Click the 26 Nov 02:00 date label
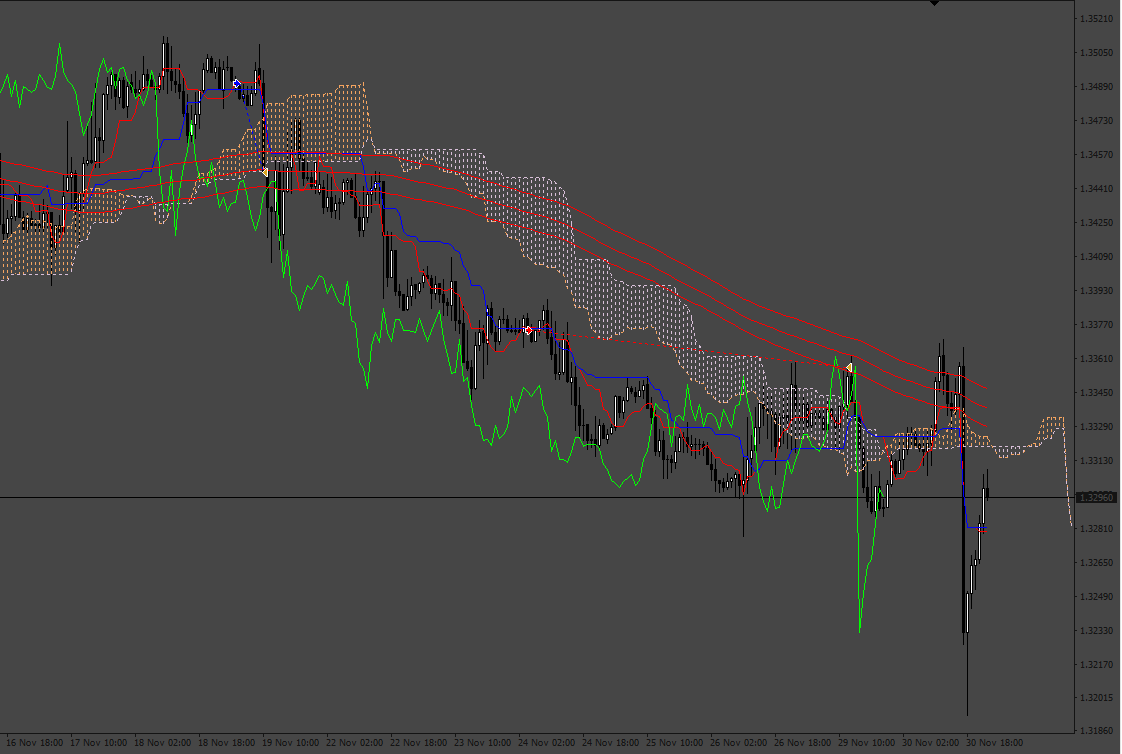This screenshot has width=1122, height=754. click(x=738, y=743)
